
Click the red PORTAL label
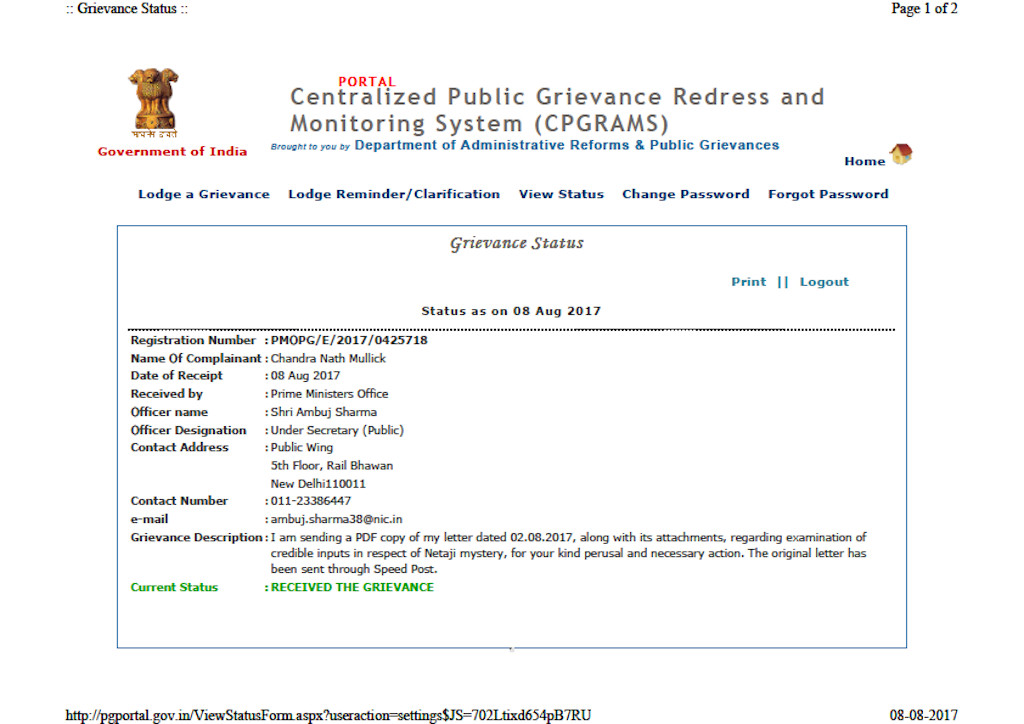click(x=367, y=82)
